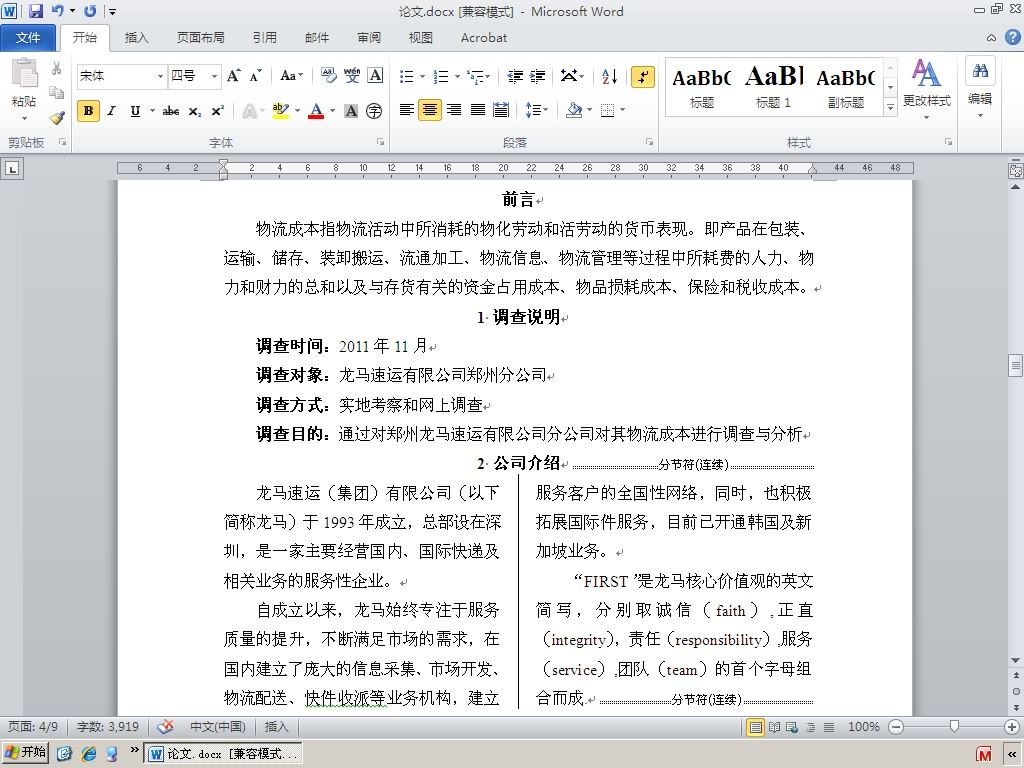Click the zoom out minus button

896,726
